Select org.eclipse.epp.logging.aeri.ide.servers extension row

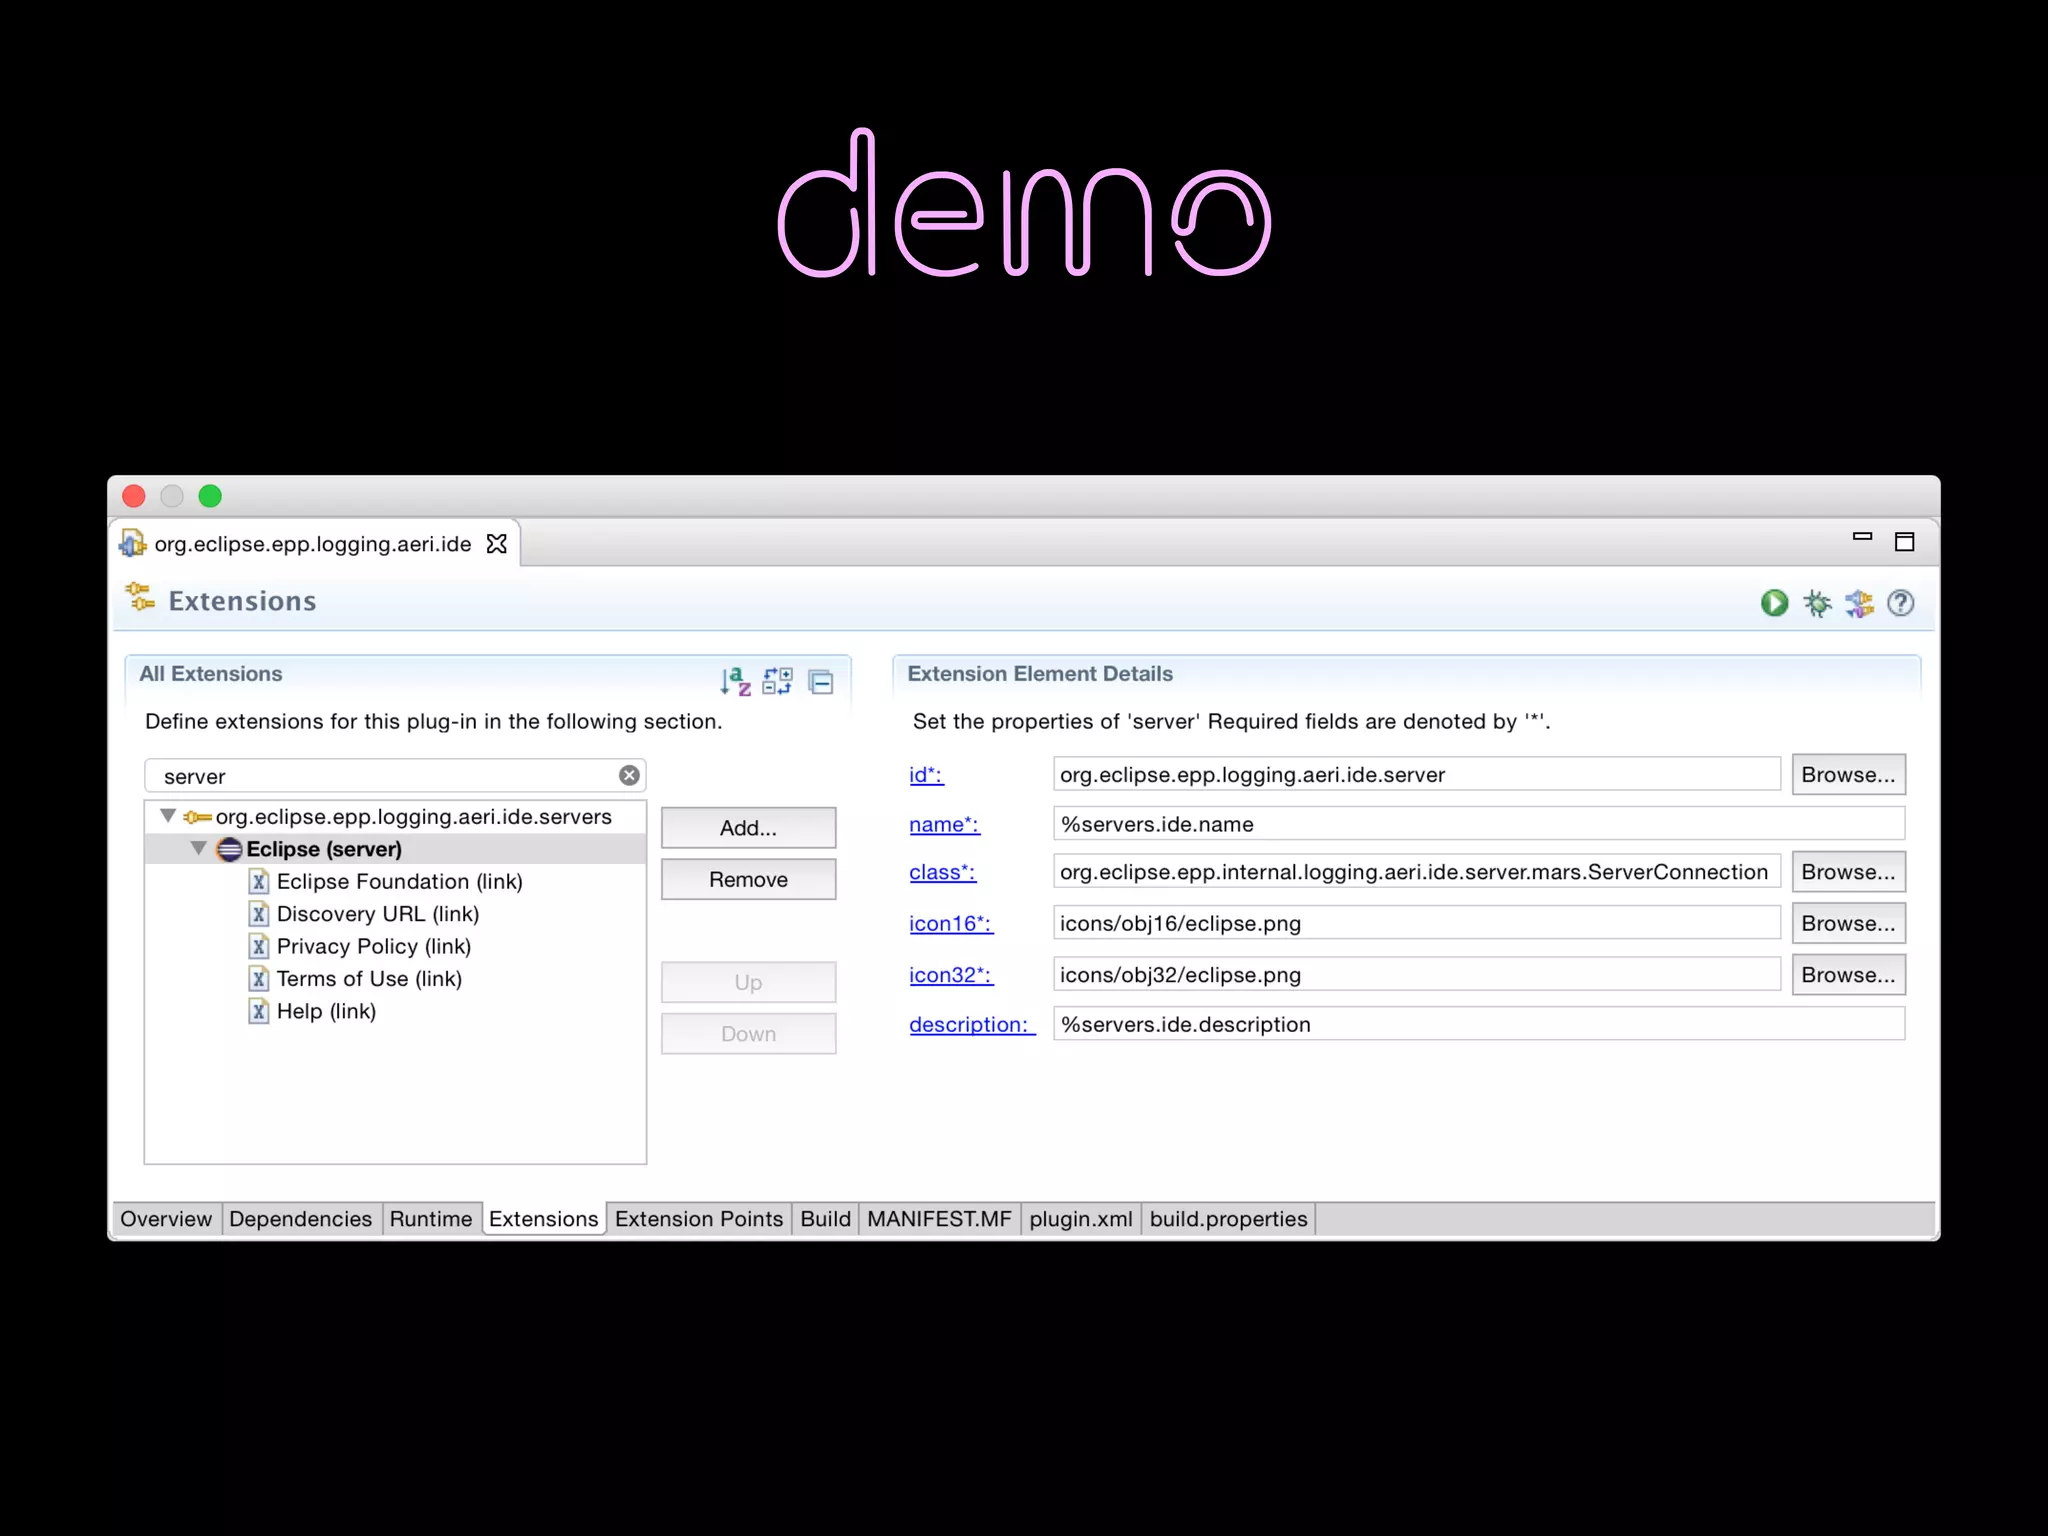click(x=396, y=817)
